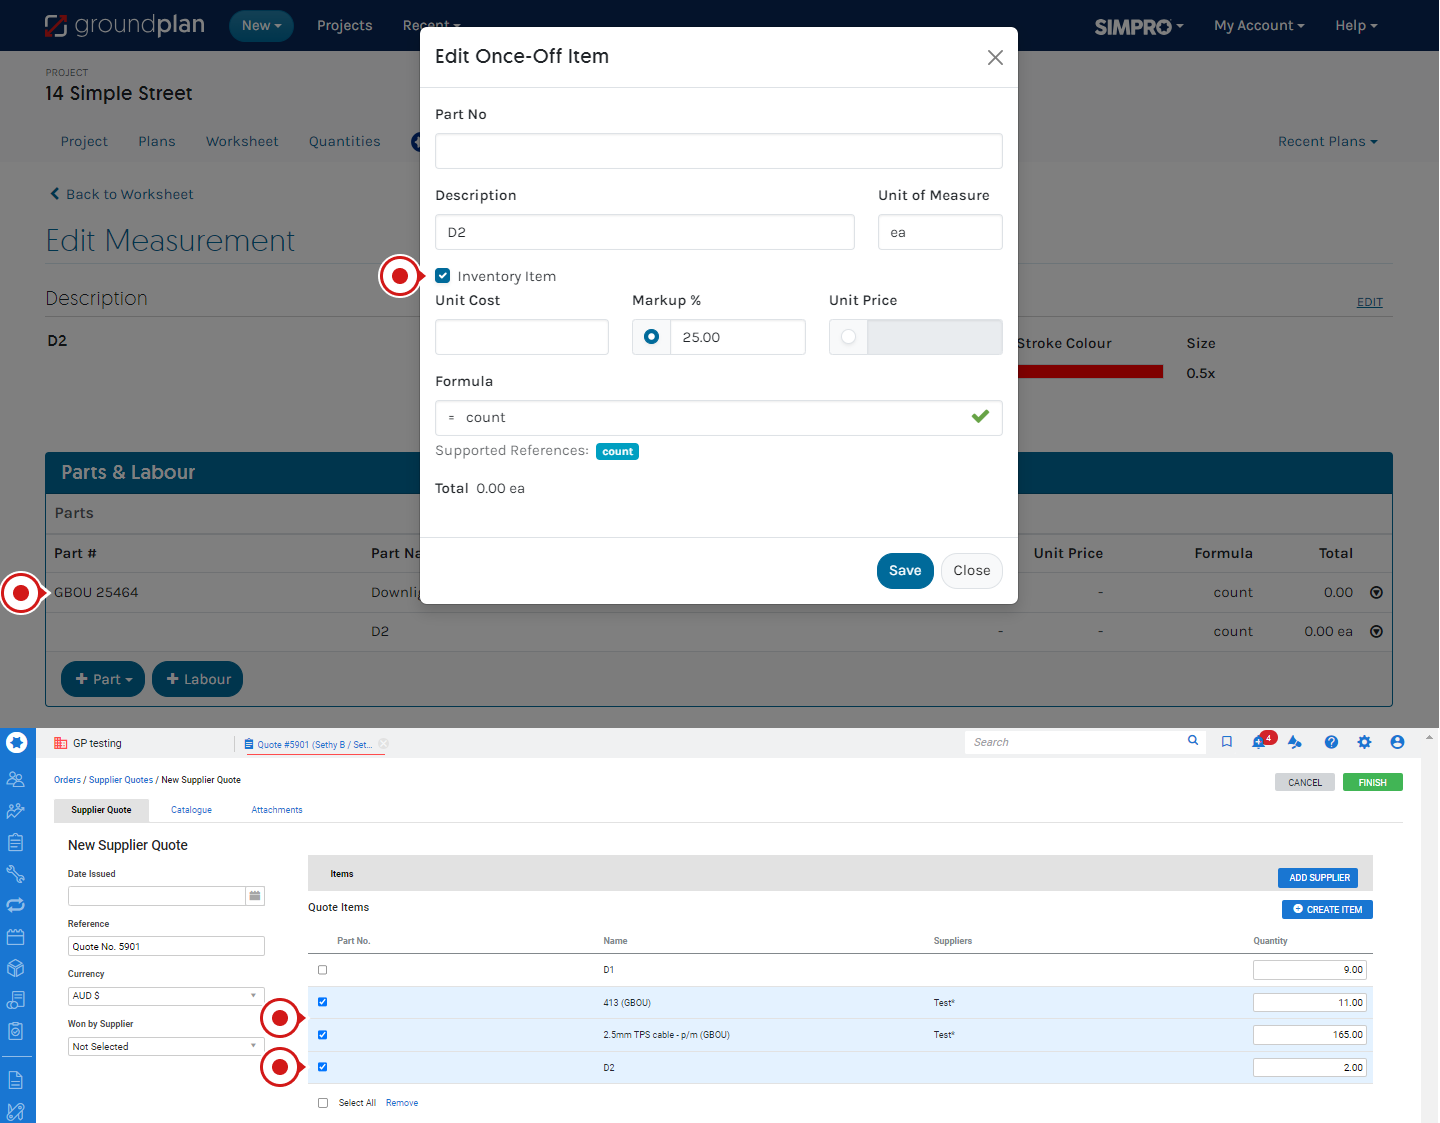Click the Back to Worksheet link

(x=122, y=194)
